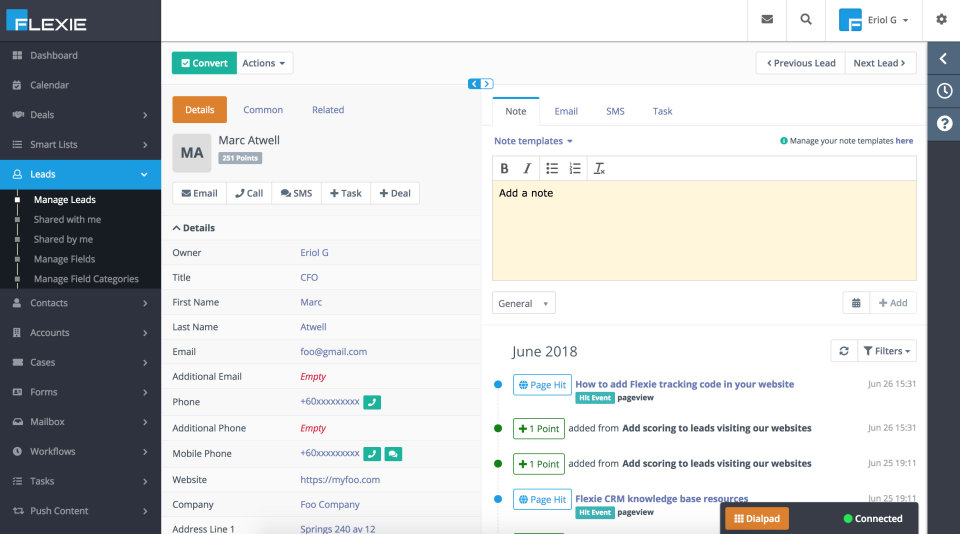Expand the Workflows sidebar menu
Screen dimensions: 960x534
tap(80, 451)
